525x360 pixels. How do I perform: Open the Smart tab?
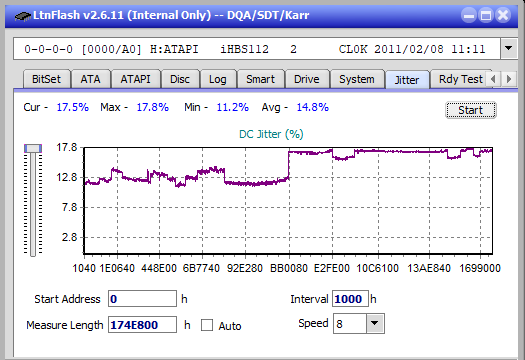coord(260,79)
